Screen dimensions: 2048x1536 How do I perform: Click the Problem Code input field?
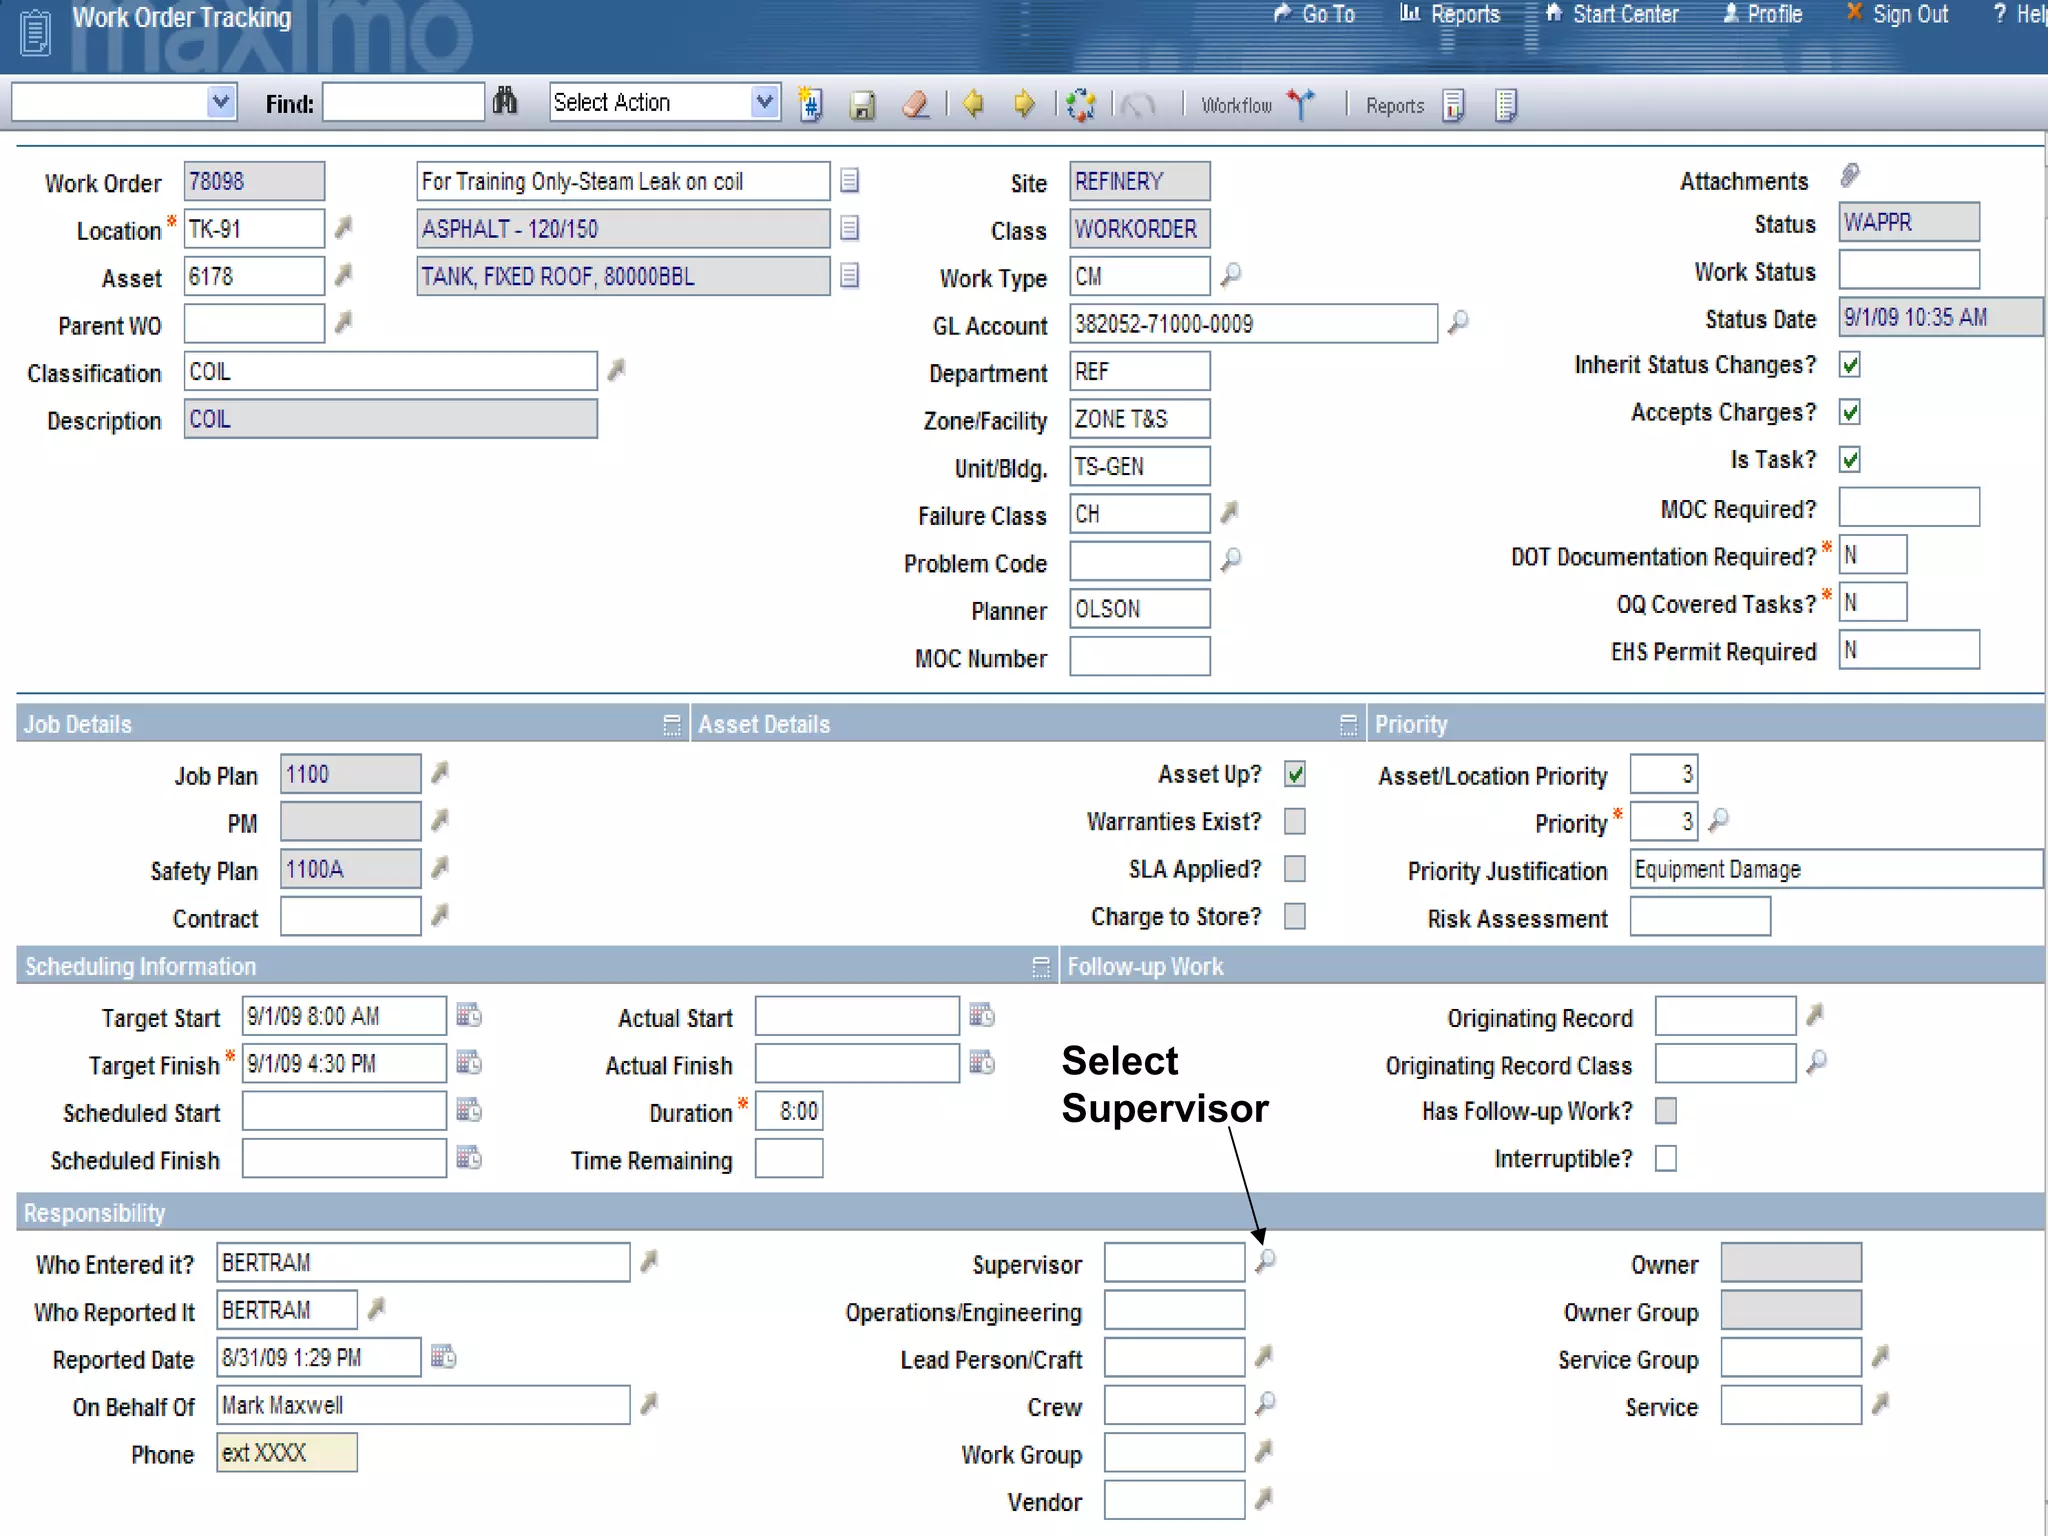1139,562
